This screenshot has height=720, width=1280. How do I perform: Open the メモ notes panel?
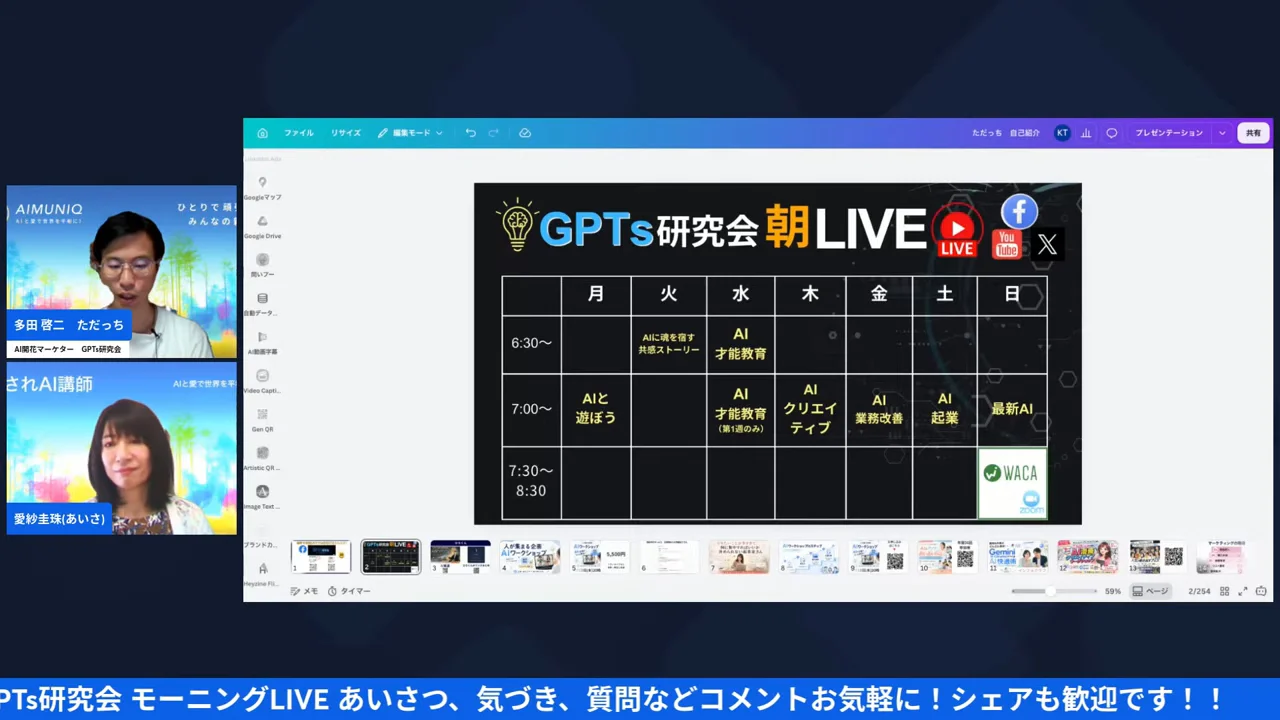tap(304, 591)
